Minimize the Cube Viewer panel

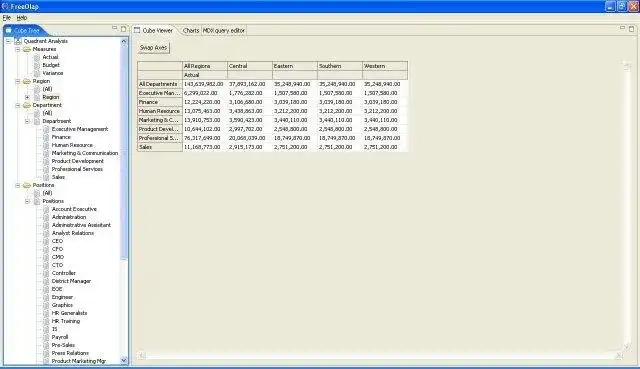tap(622, 28)
